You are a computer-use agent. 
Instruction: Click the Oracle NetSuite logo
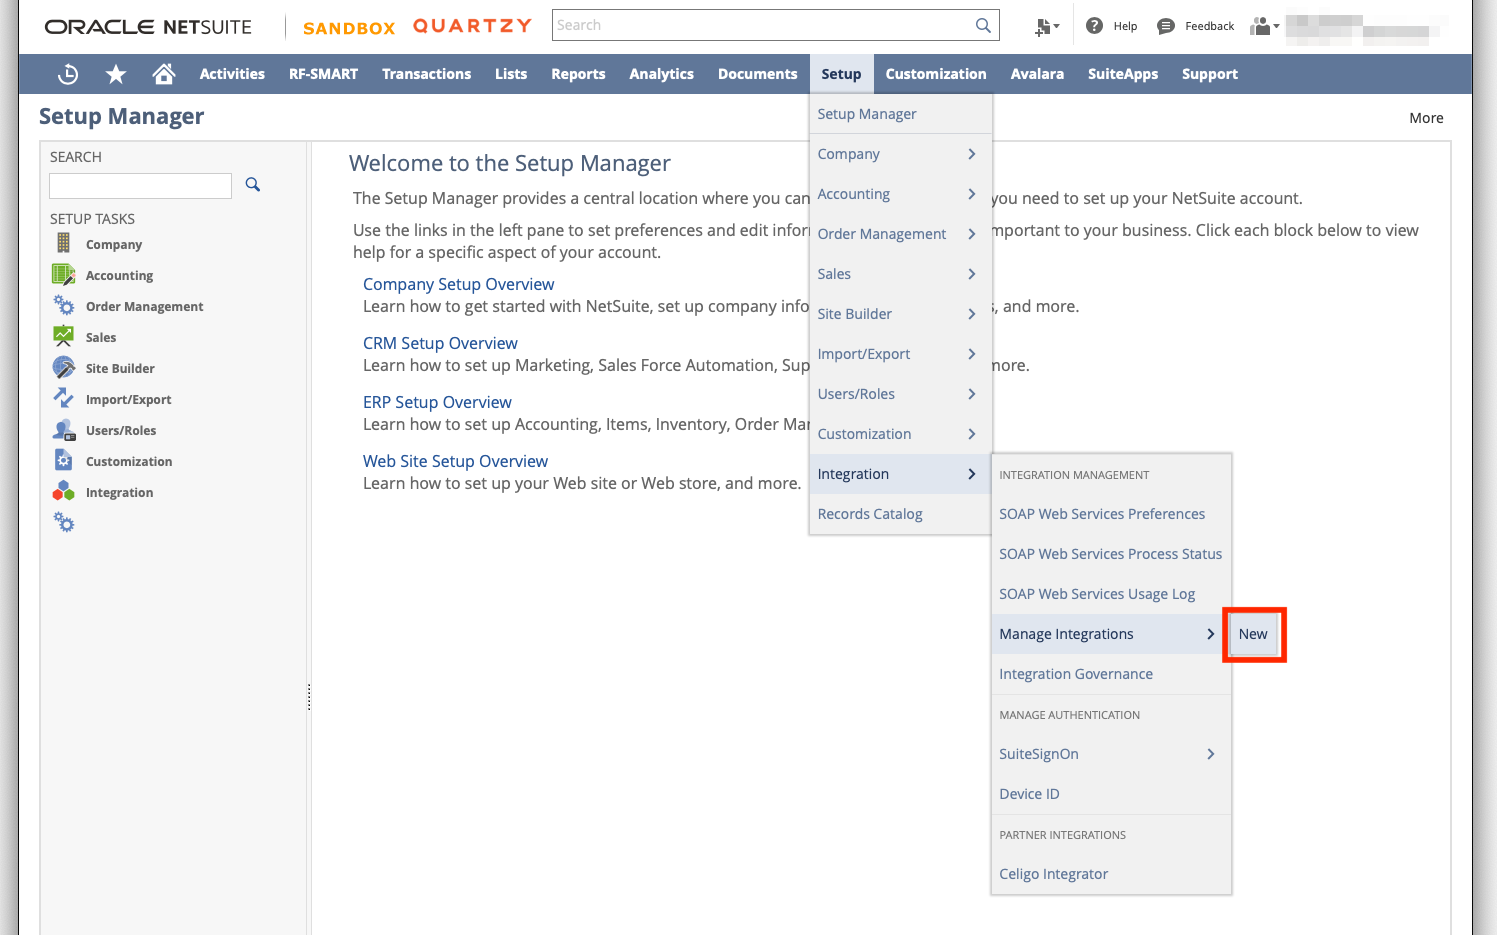(148, 27)
